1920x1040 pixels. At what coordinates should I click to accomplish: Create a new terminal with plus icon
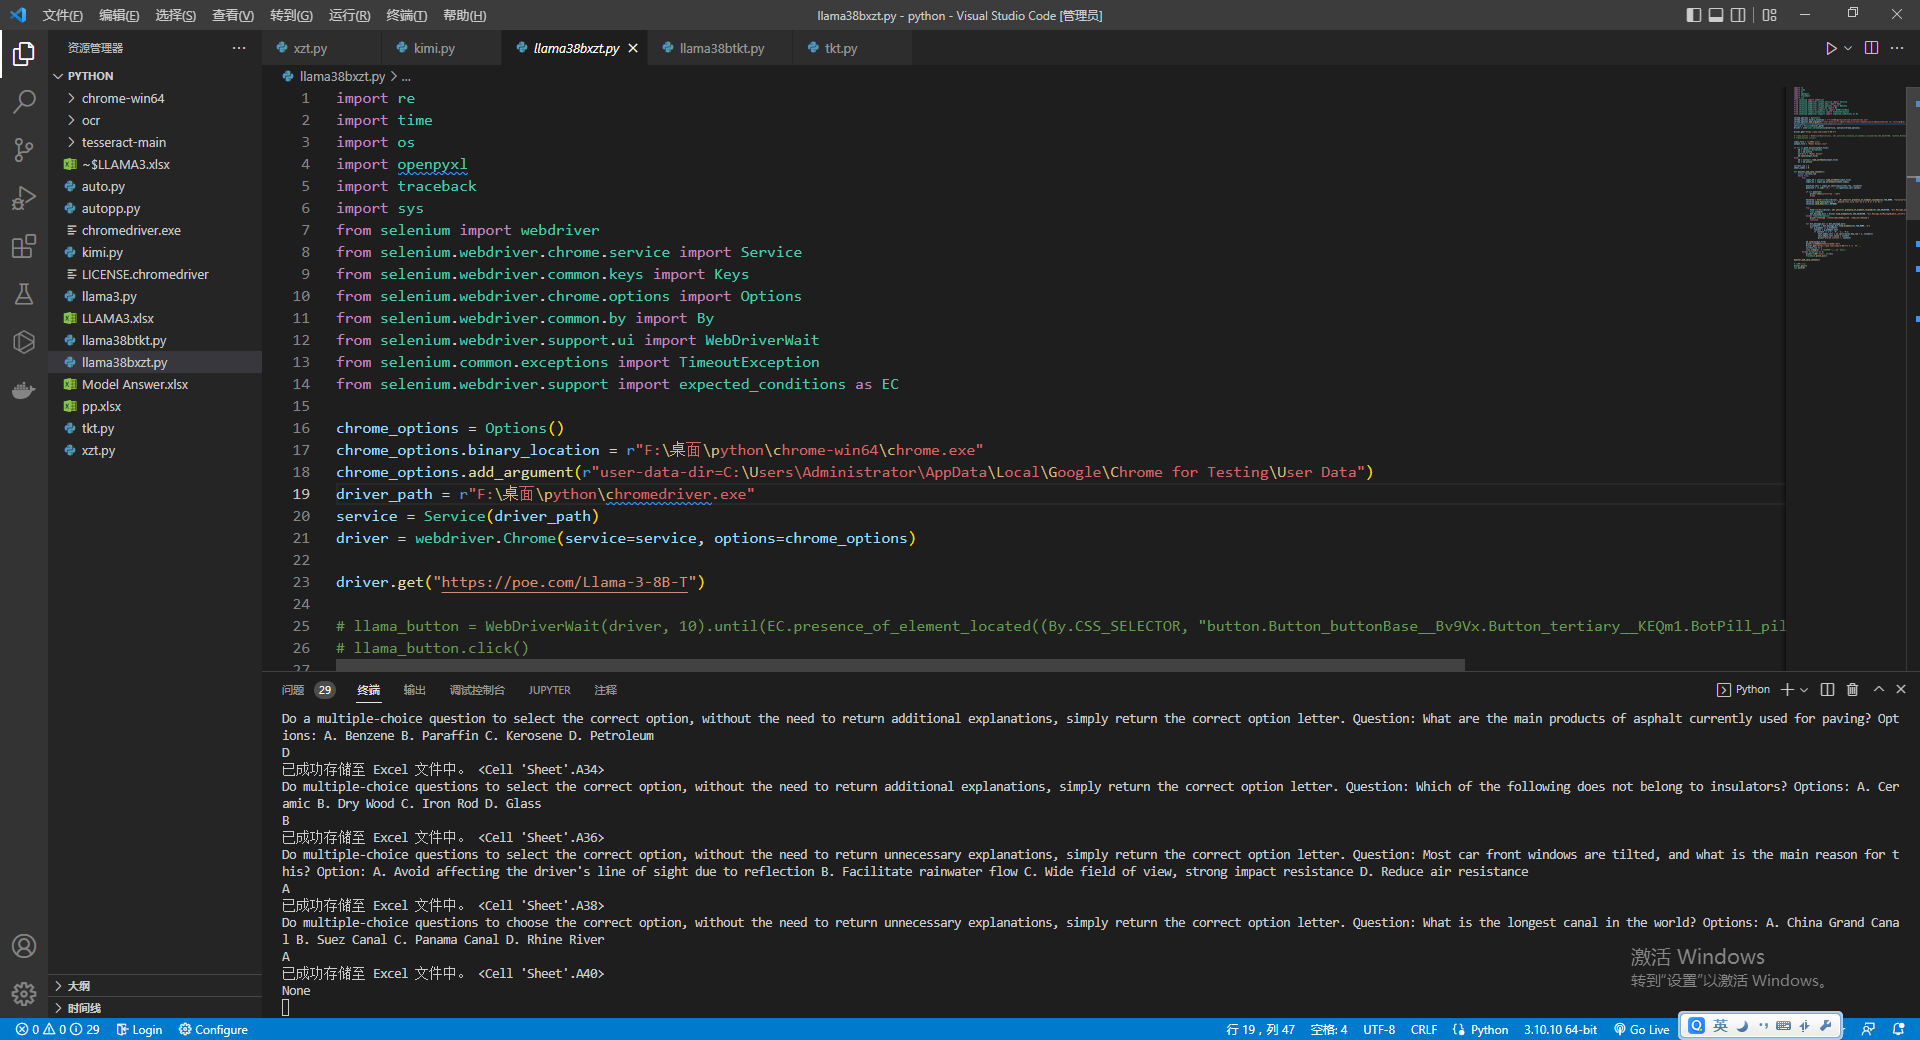[x=1787, y=689]
